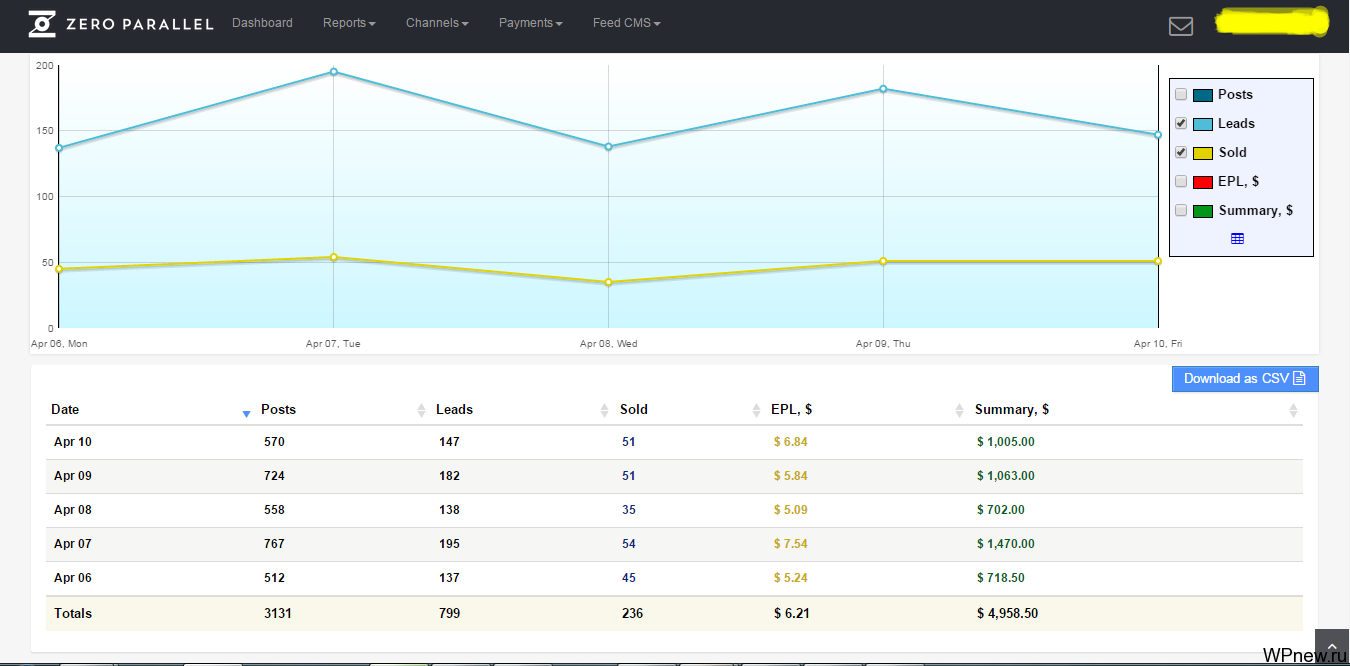The height and width of the screenshot is (666, 1350).
Task: Uncheck the Leads series checkbox
Action: (1181, 123)
